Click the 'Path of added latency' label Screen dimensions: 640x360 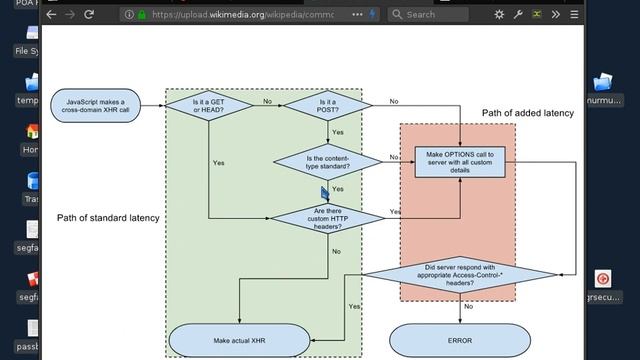pos(528,113)
